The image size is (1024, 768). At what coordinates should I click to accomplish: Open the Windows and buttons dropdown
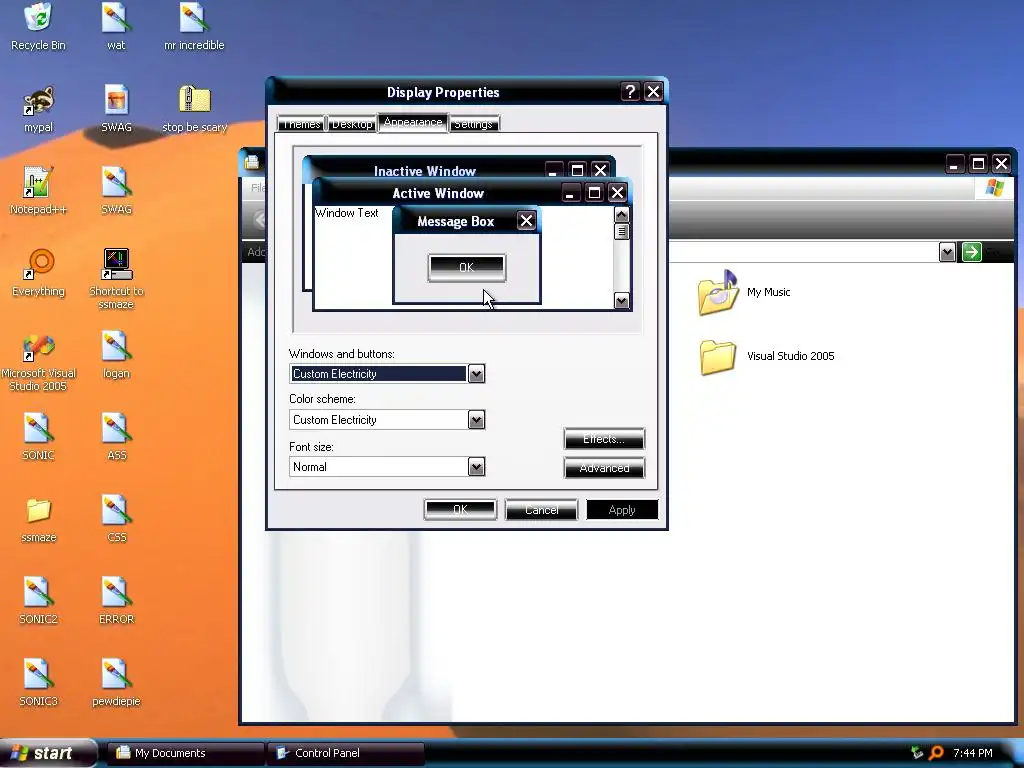(476, 374)
